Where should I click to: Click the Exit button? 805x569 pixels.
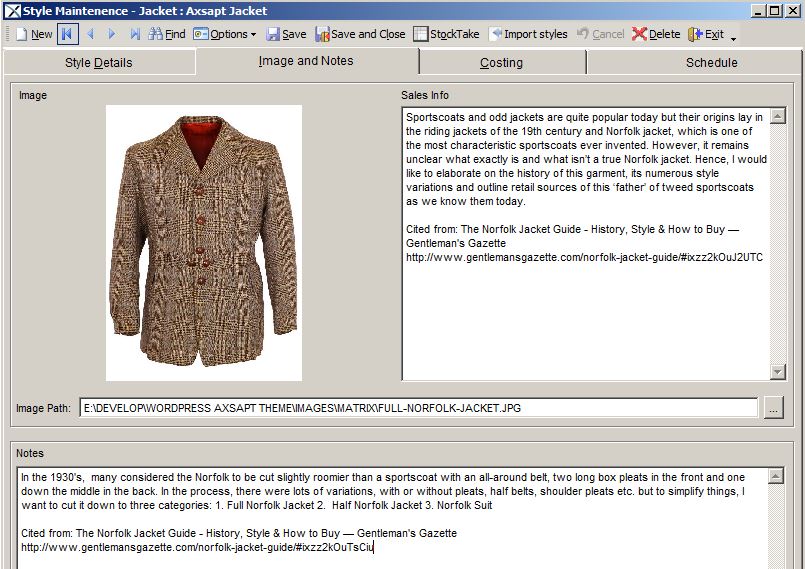click(706, 34)
